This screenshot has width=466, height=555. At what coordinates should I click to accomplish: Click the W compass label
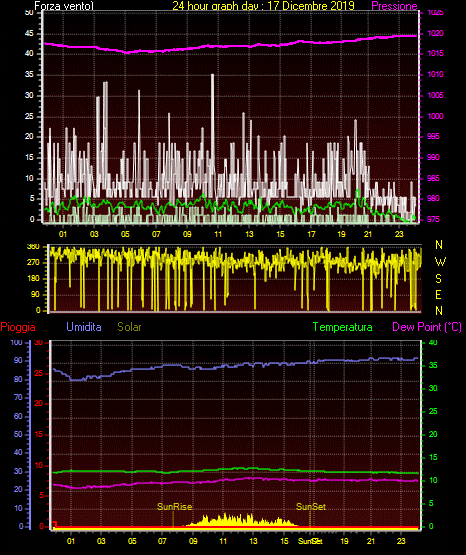coord(440,262)
